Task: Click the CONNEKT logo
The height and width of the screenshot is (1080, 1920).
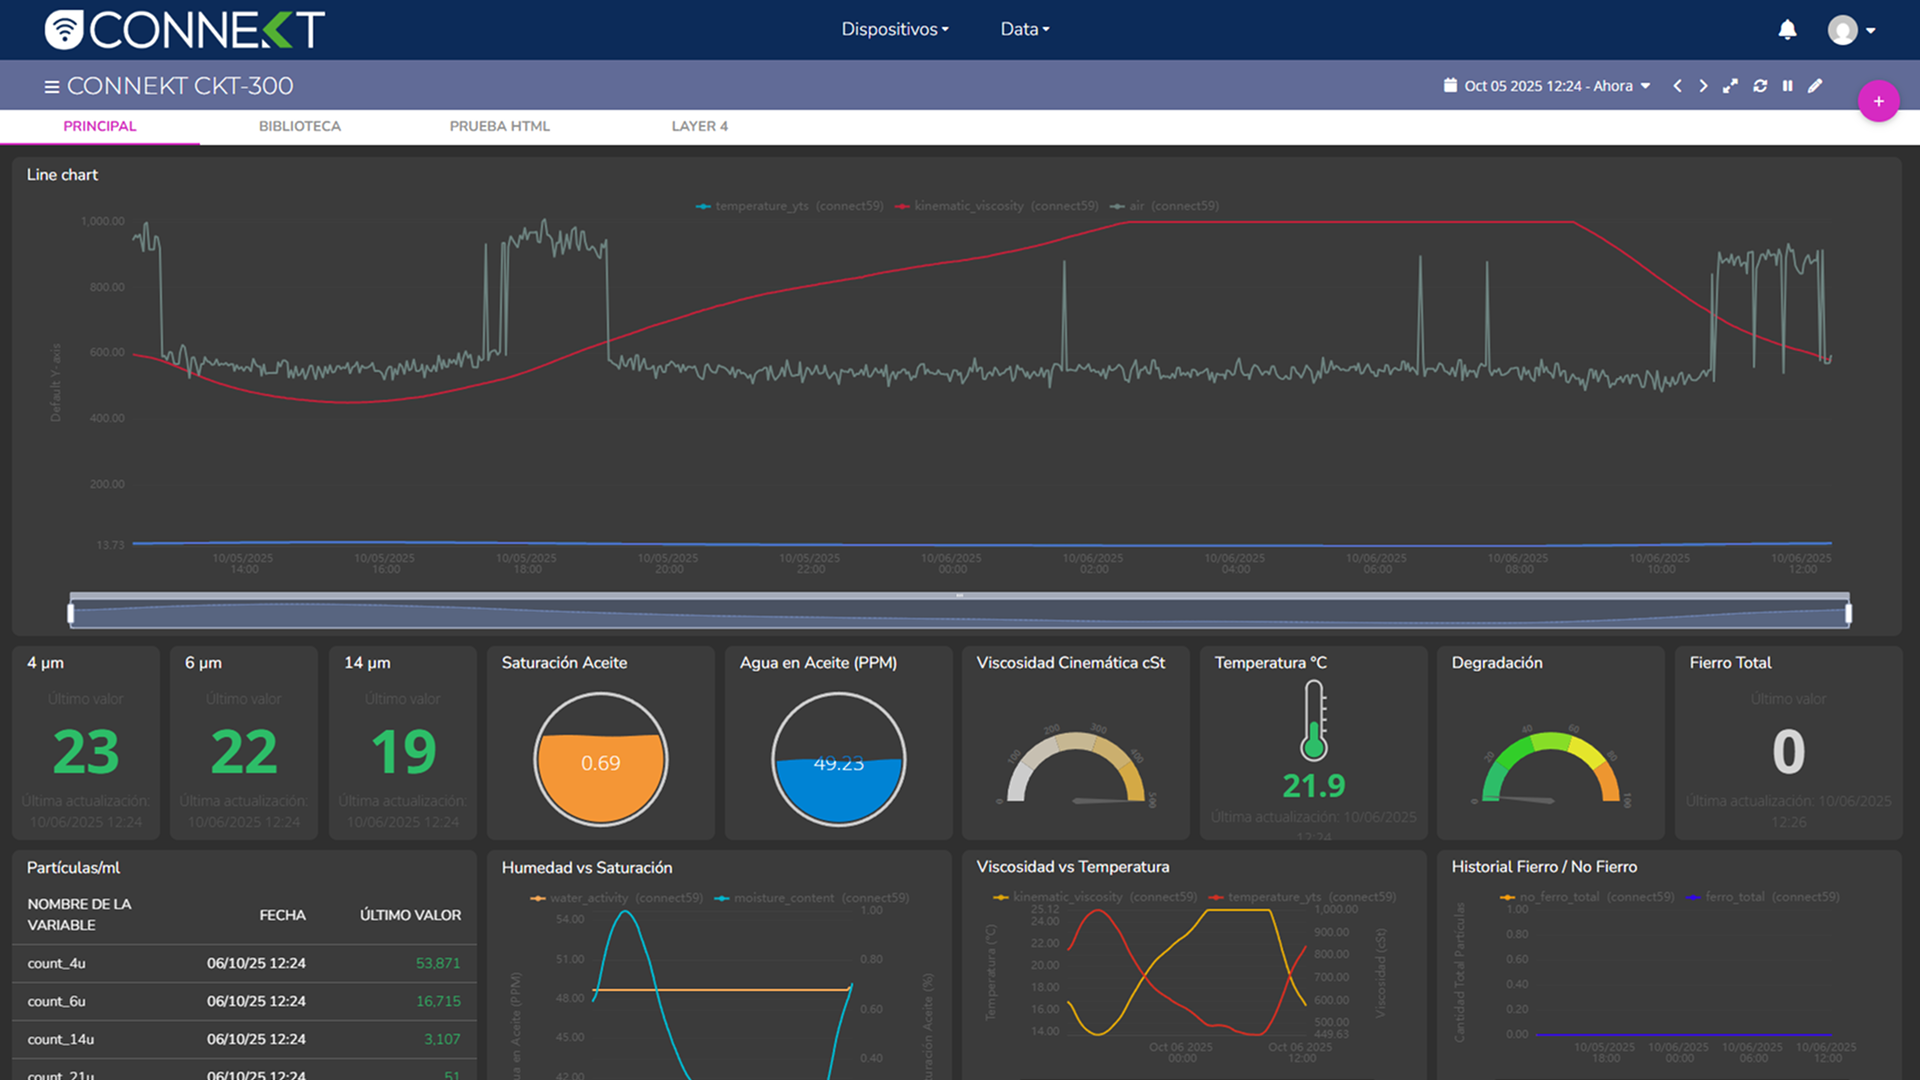Action: coord(185,30)
